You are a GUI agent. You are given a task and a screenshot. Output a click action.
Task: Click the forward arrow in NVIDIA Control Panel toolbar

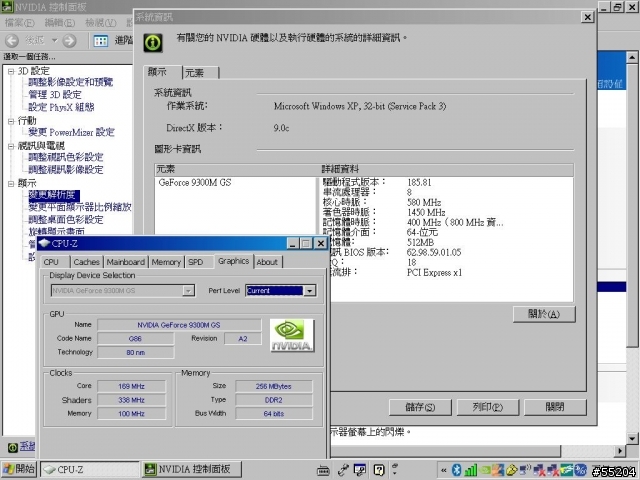[x=69, y=40]
